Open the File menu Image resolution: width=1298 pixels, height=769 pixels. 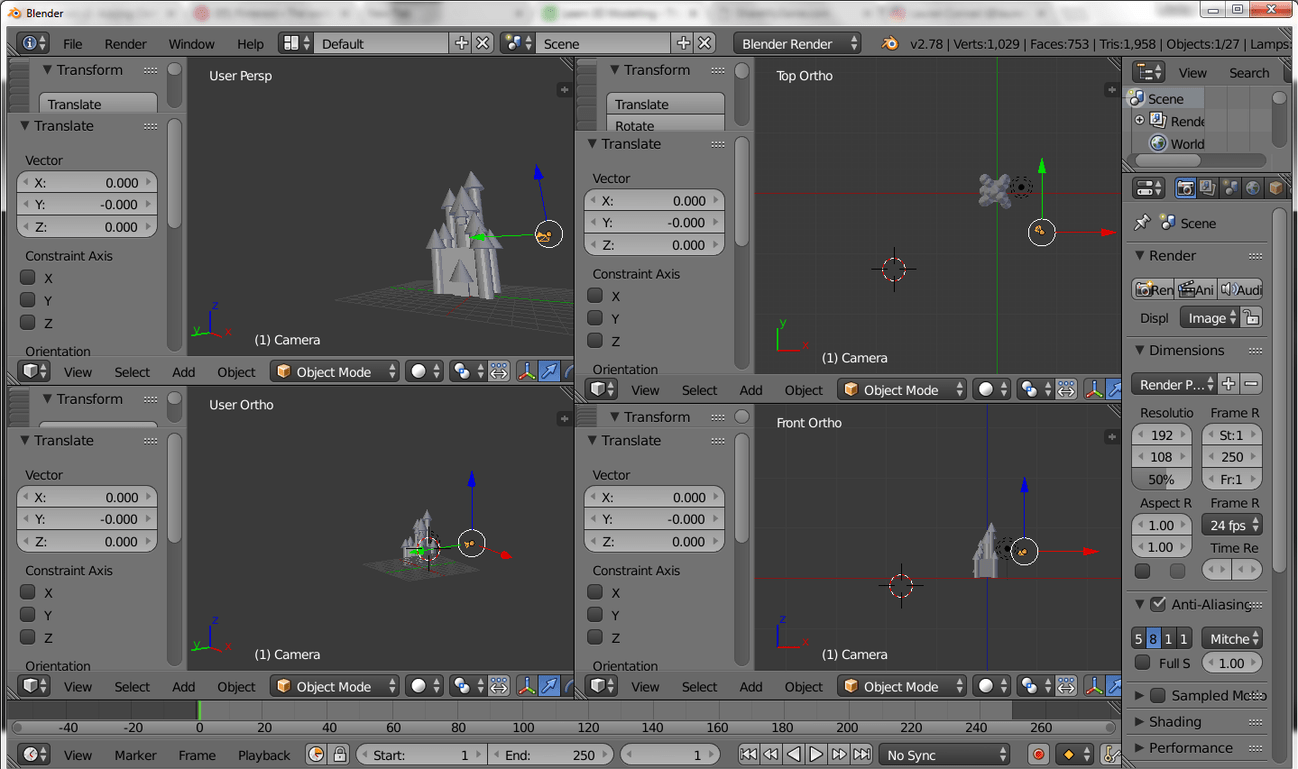(73, 43)
